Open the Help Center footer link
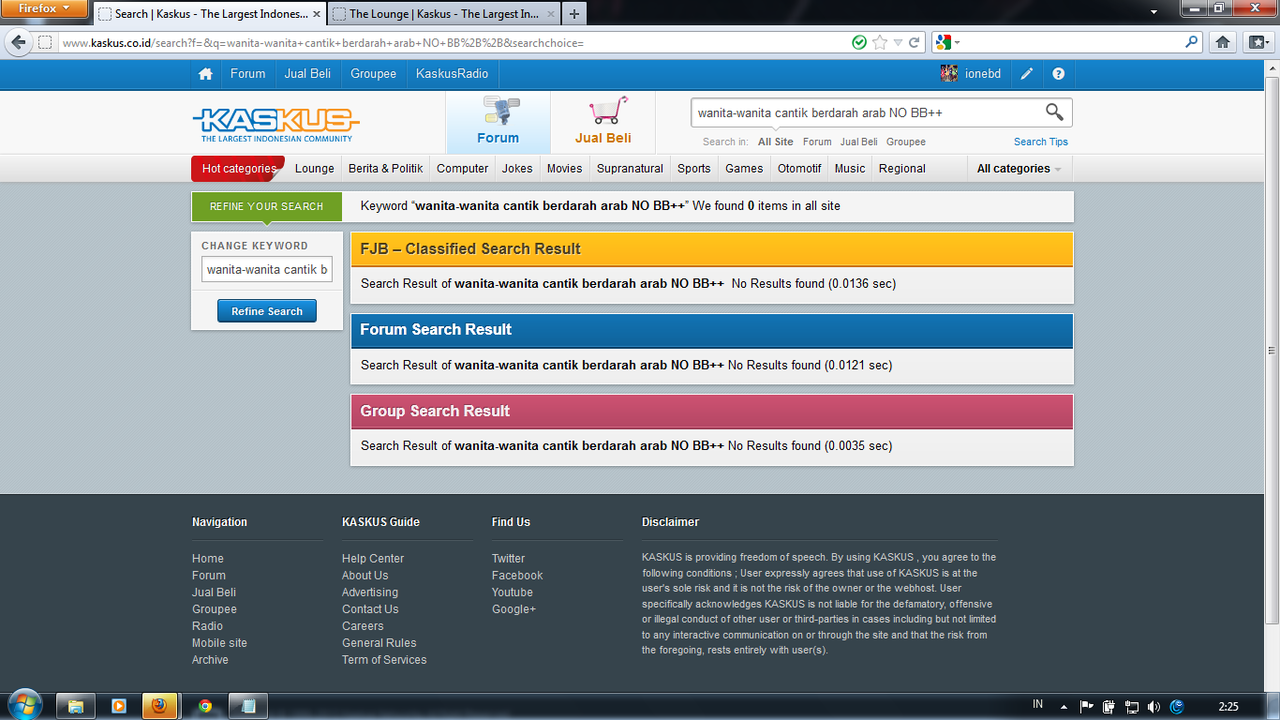 (373, 559)
